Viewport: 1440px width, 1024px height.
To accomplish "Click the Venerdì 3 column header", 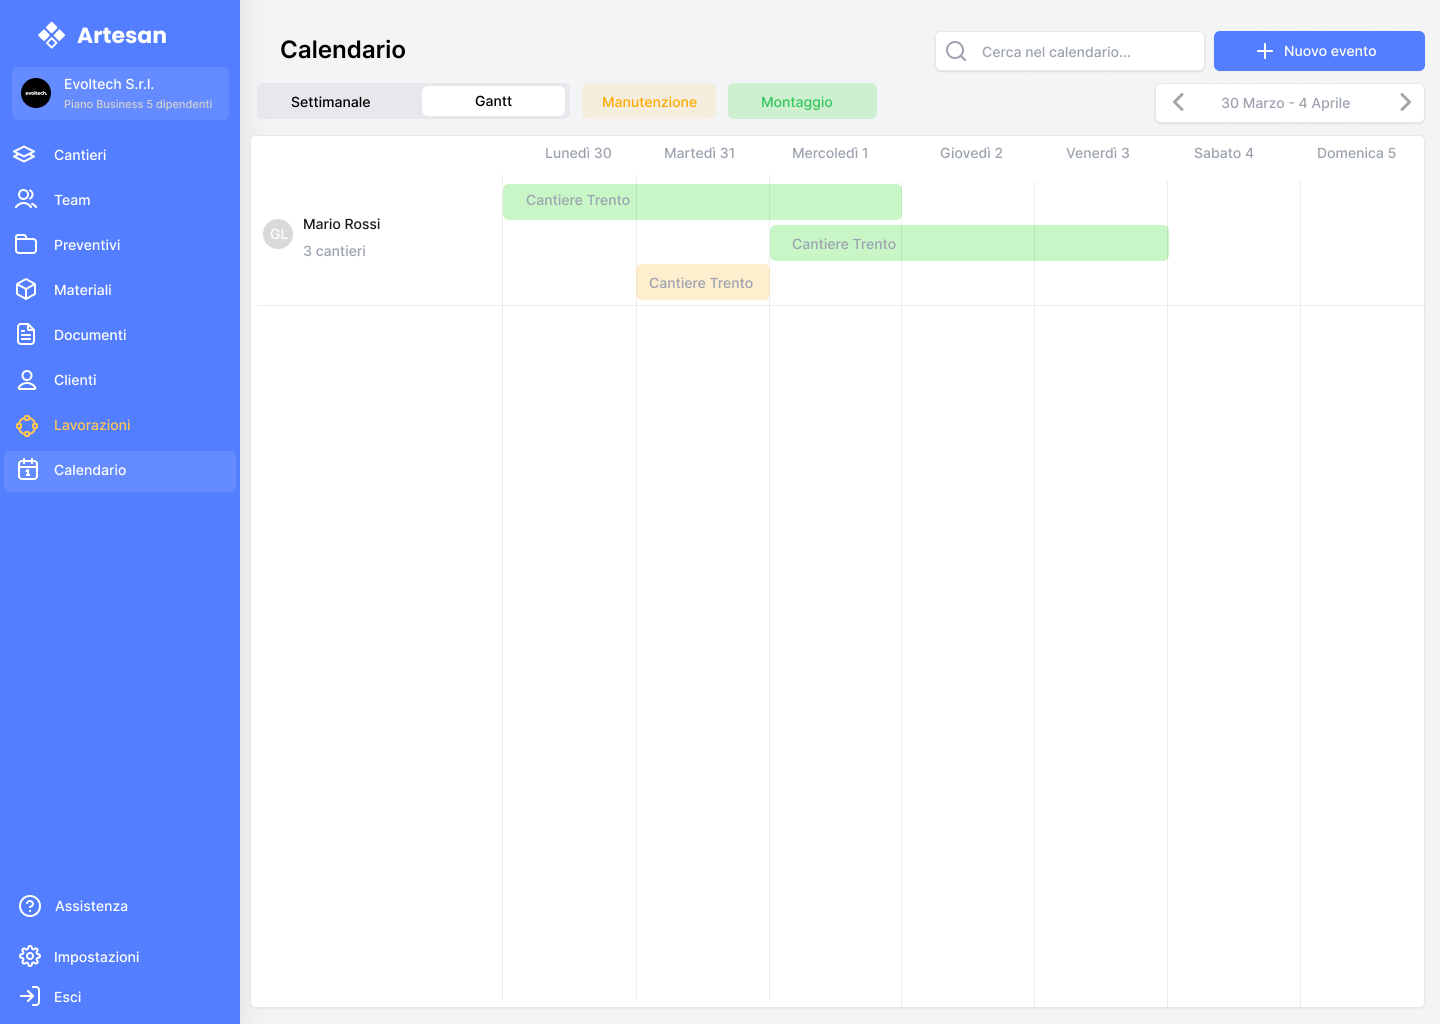I will 1097,153.
